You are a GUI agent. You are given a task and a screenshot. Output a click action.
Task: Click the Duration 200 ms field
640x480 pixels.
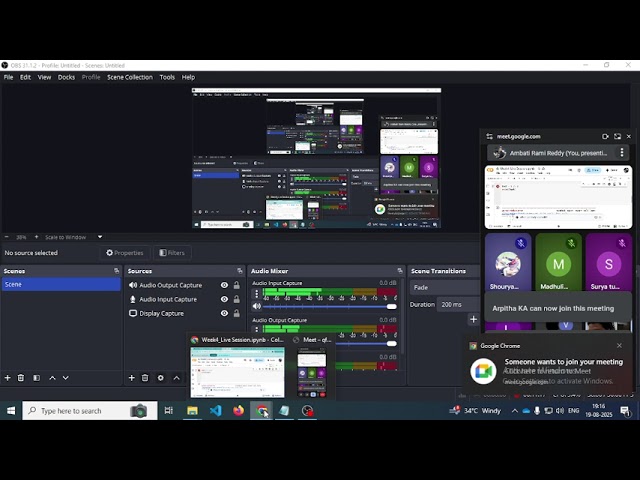coord(459,304)
